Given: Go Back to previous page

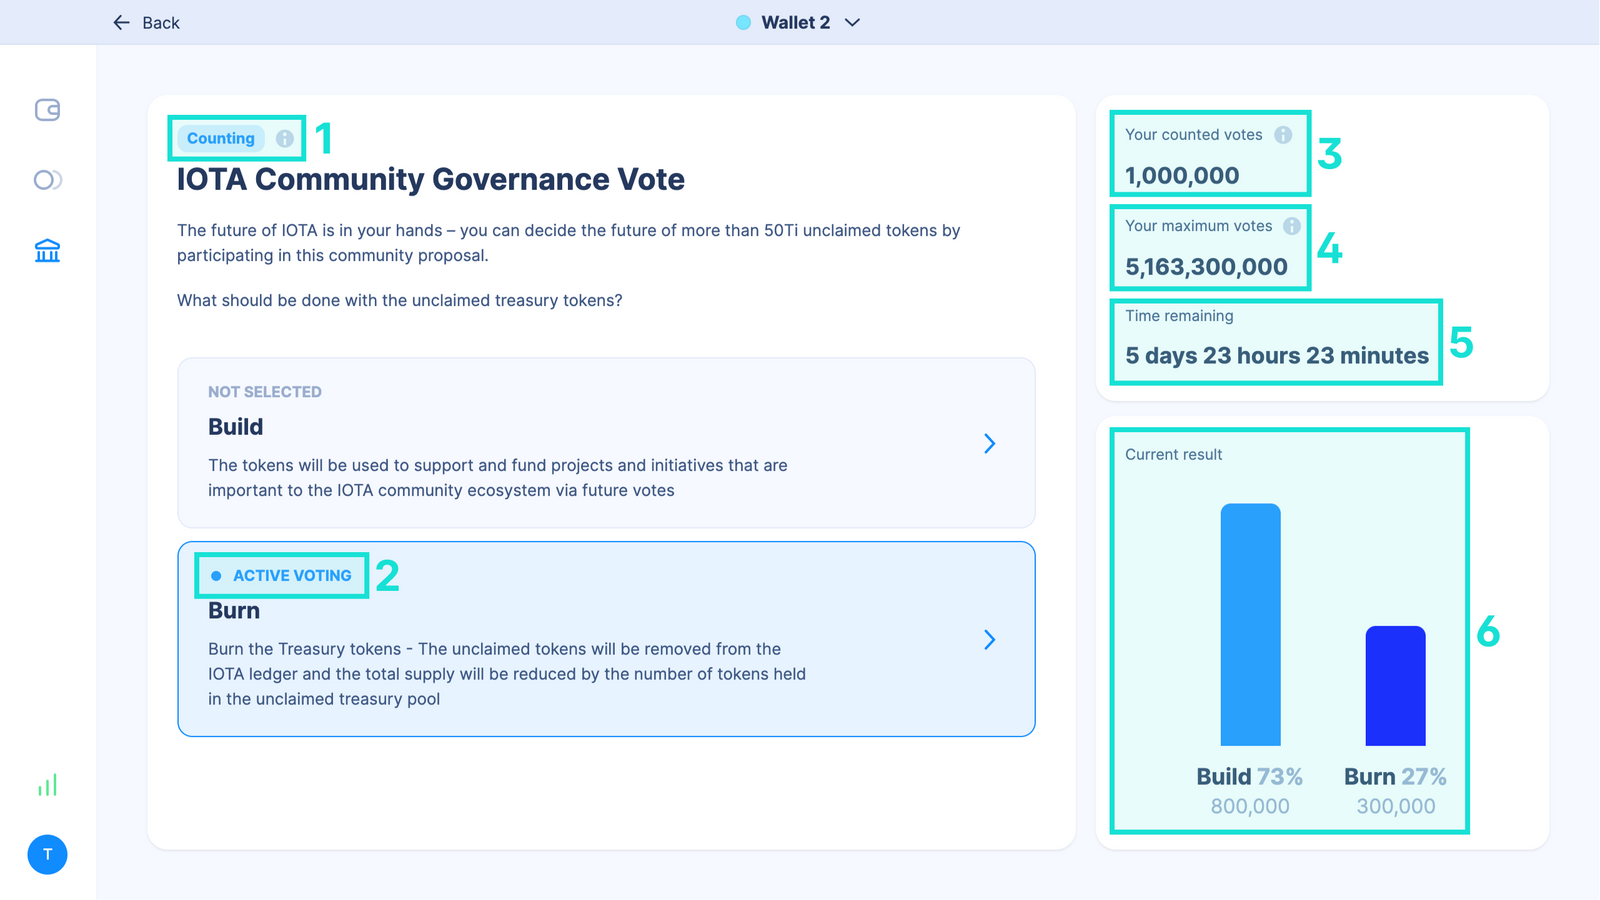Looking at the screenshot, I should pos(161,23).
